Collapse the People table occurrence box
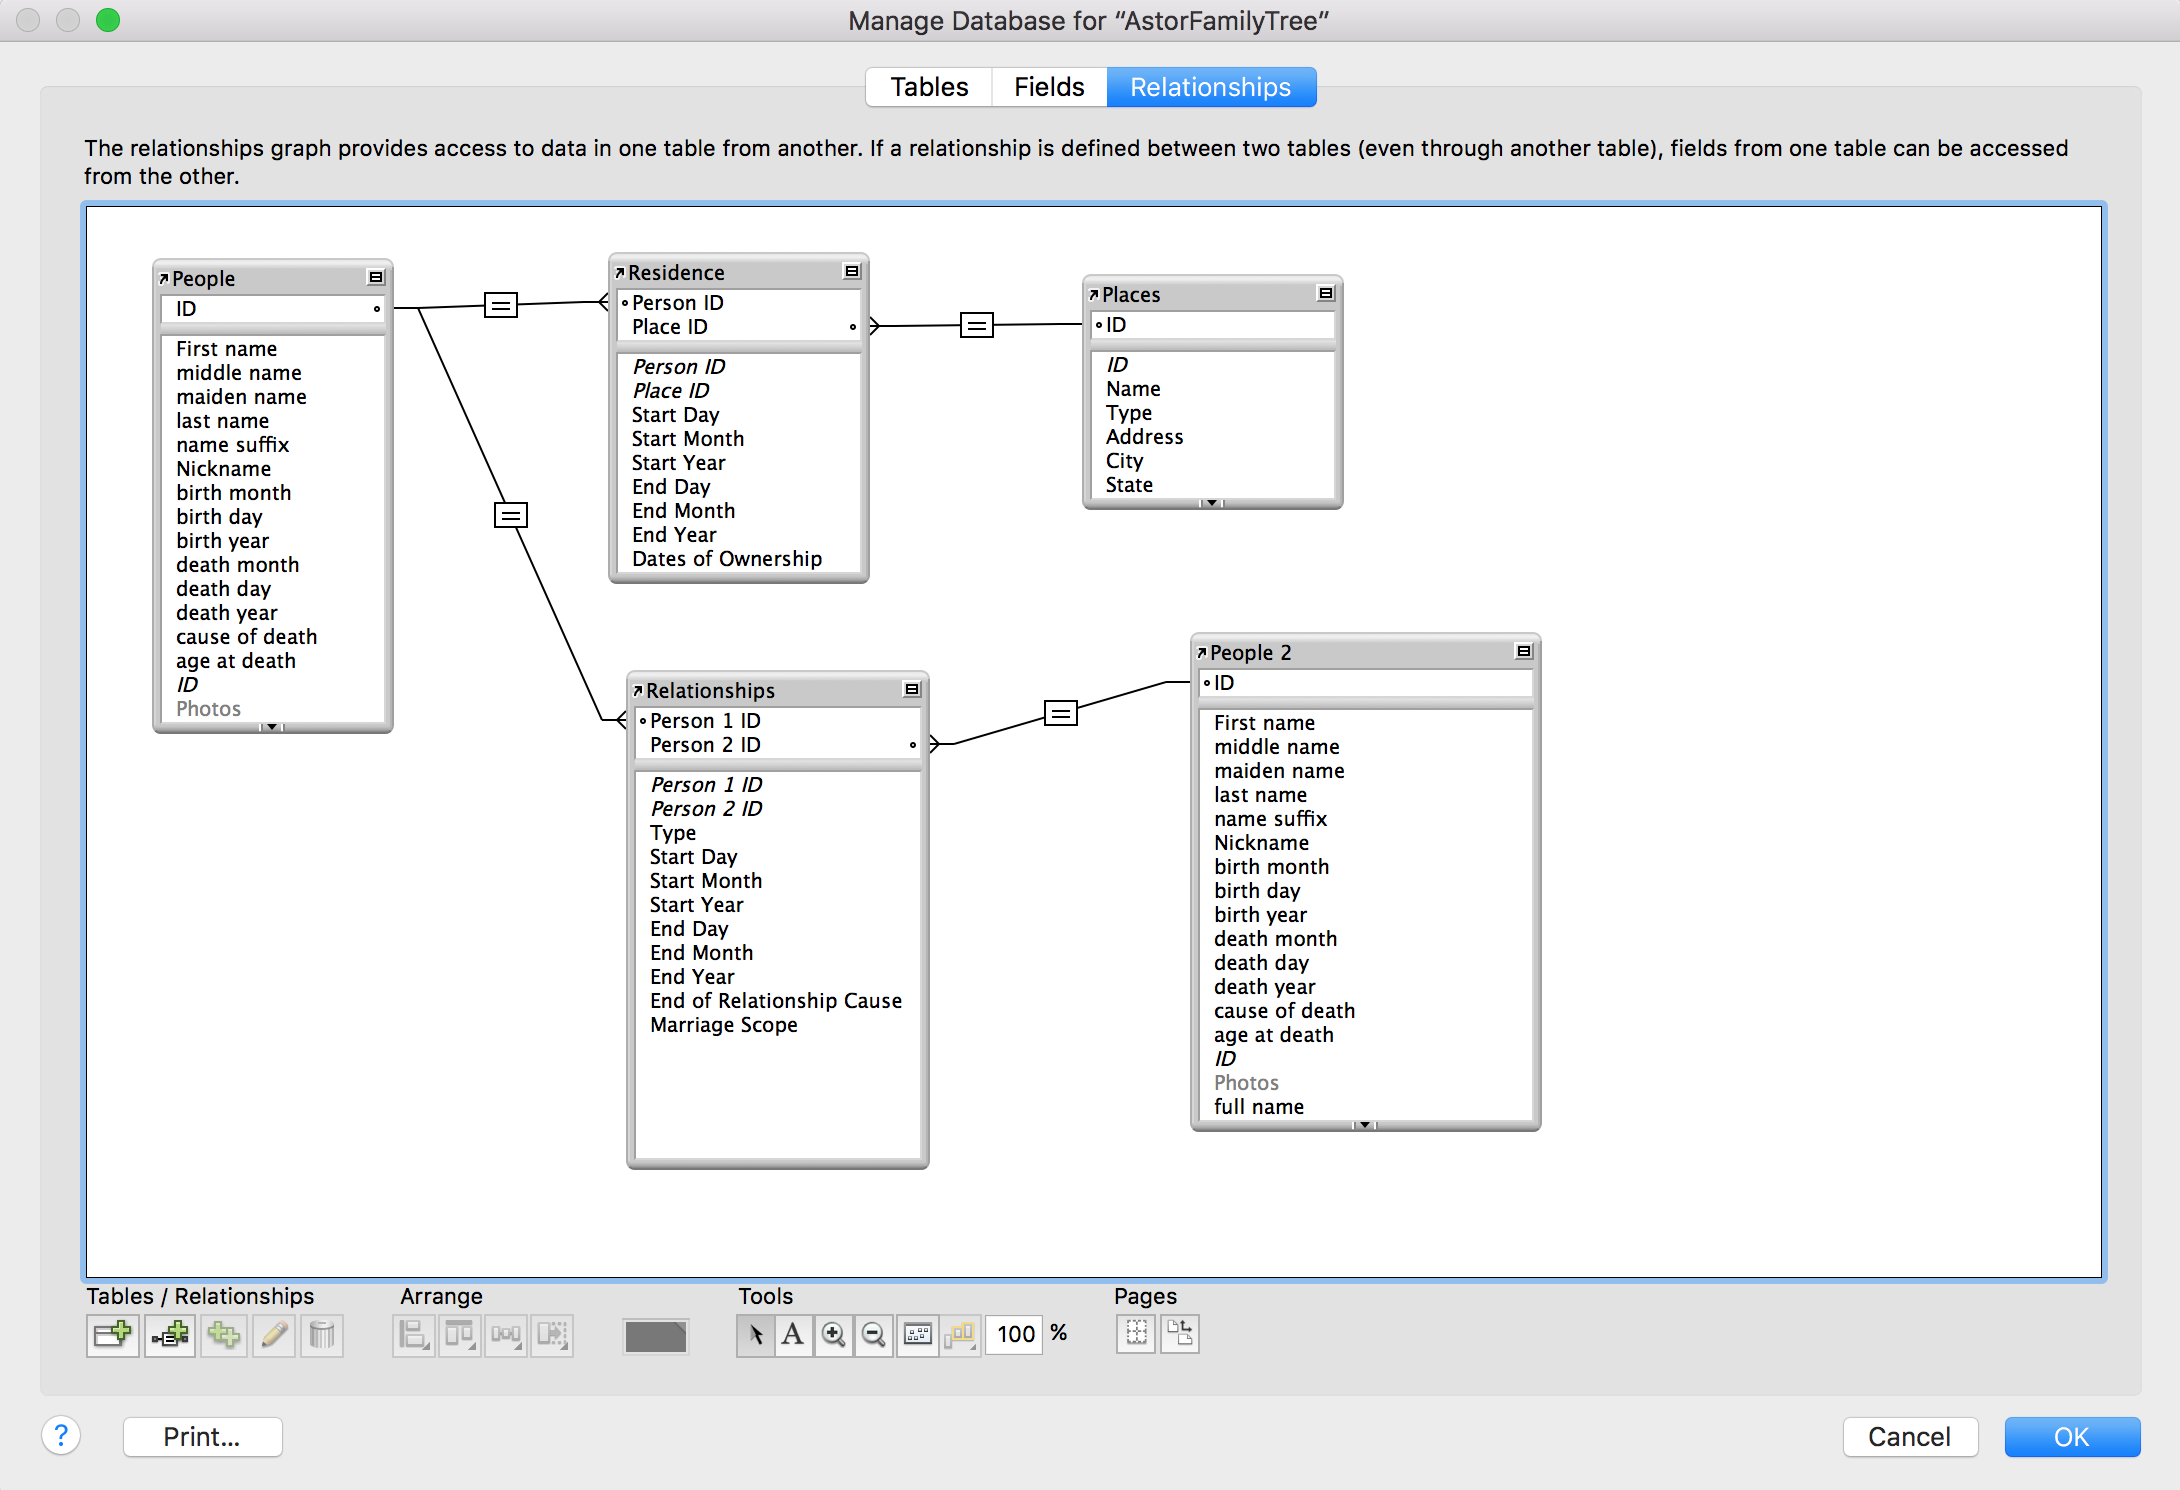This screenshot has height=1490, width=2180. pyautogui.click(x=376, y=278)
